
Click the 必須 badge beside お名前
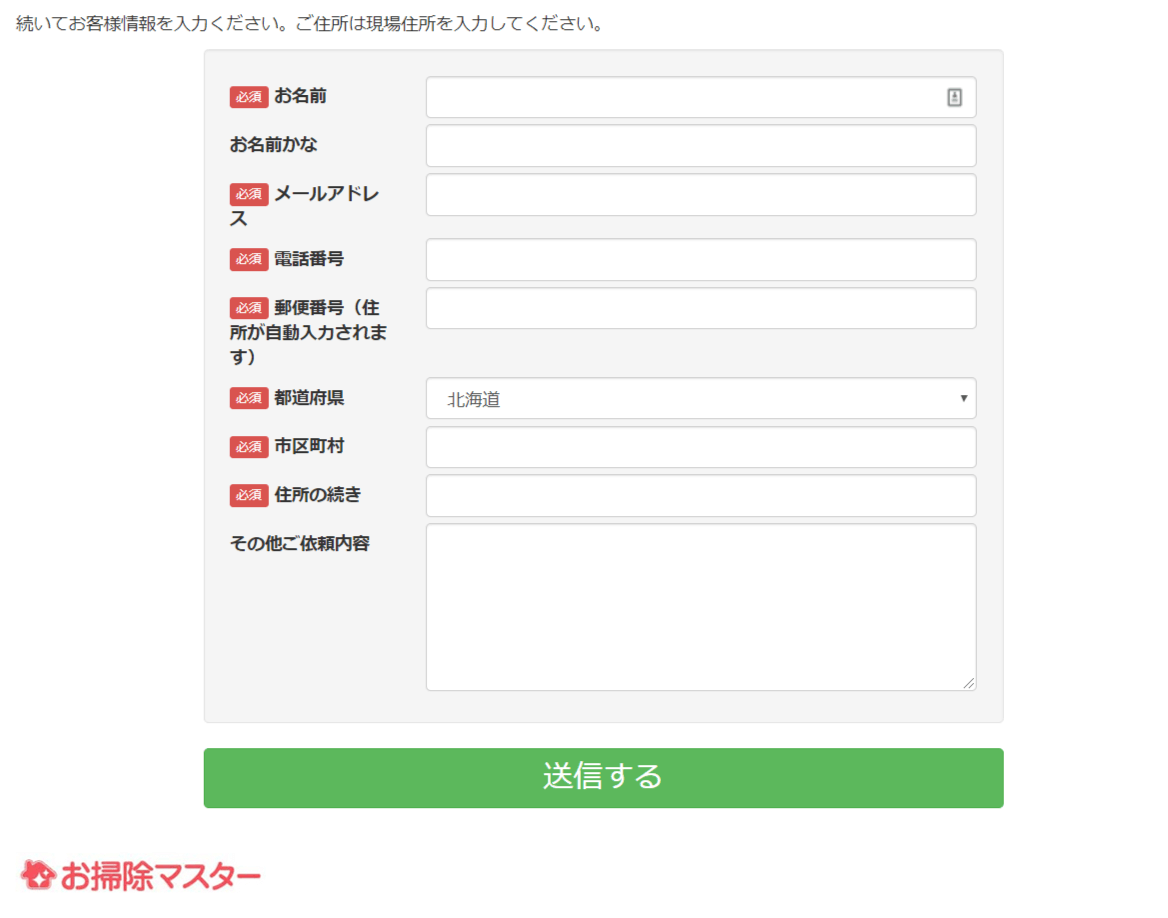249,97
